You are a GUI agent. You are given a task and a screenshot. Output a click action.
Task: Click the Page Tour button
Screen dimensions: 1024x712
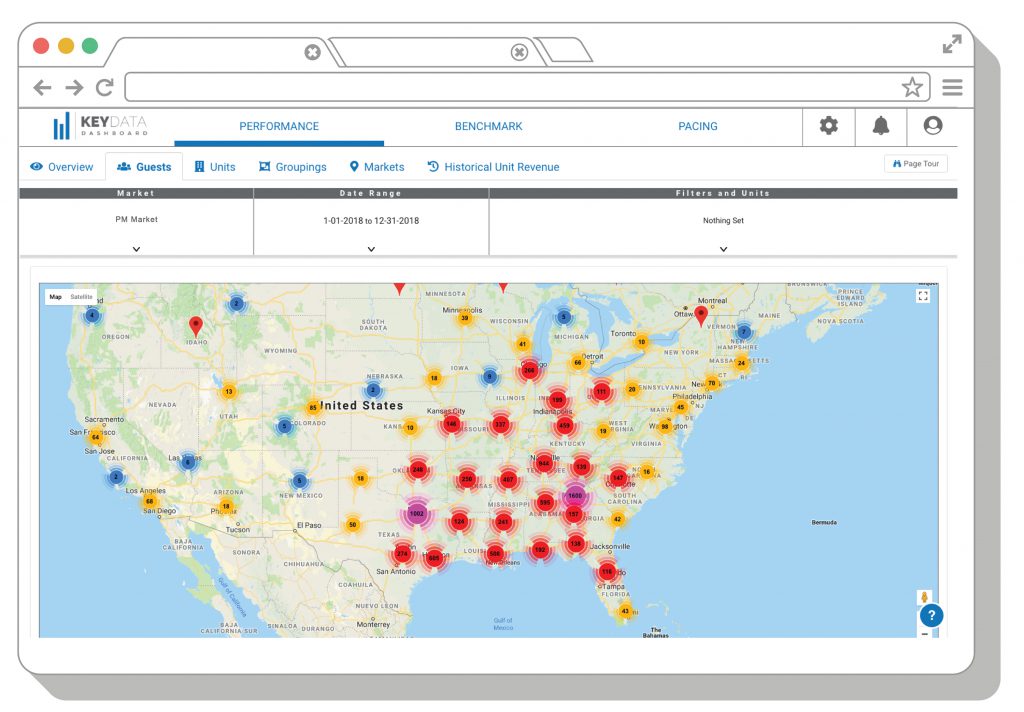click(915, 164)
